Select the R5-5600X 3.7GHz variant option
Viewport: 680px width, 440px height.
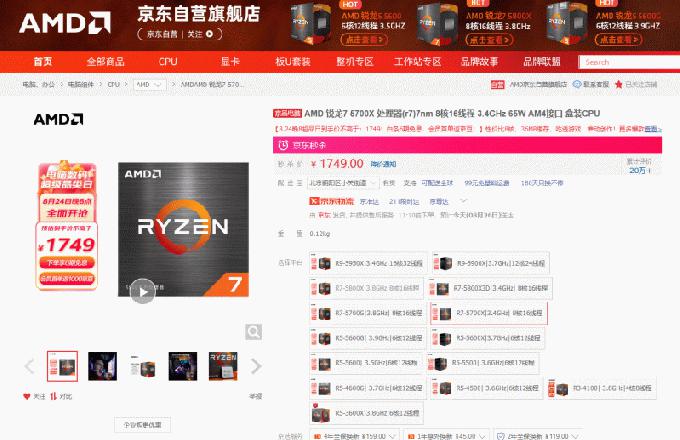[x=487, y=338]
